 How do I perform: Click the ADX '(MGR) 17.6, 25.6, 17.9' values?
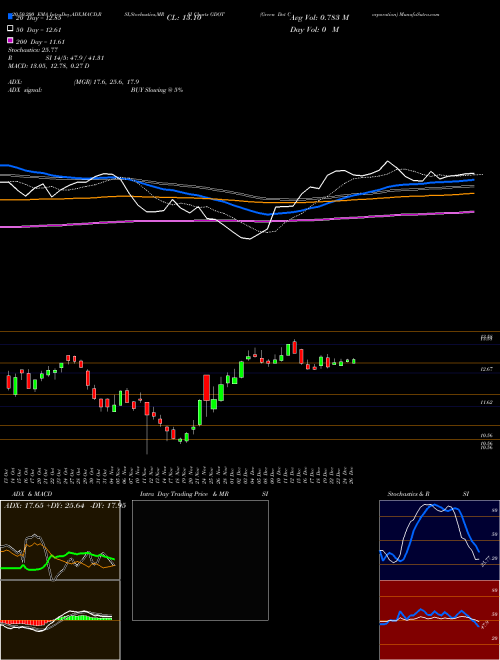[x=106, y=82]
